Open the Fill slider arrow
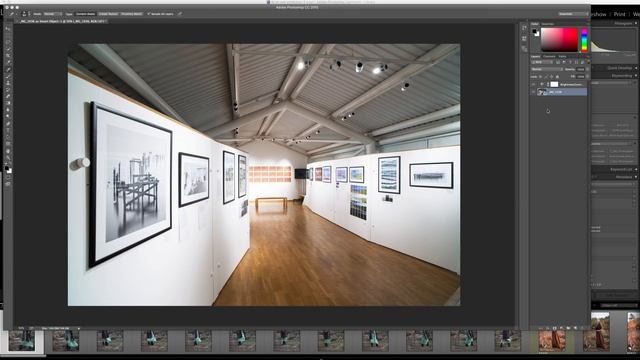This screenshot has width=640, height=360. click(x=587, y=77)
